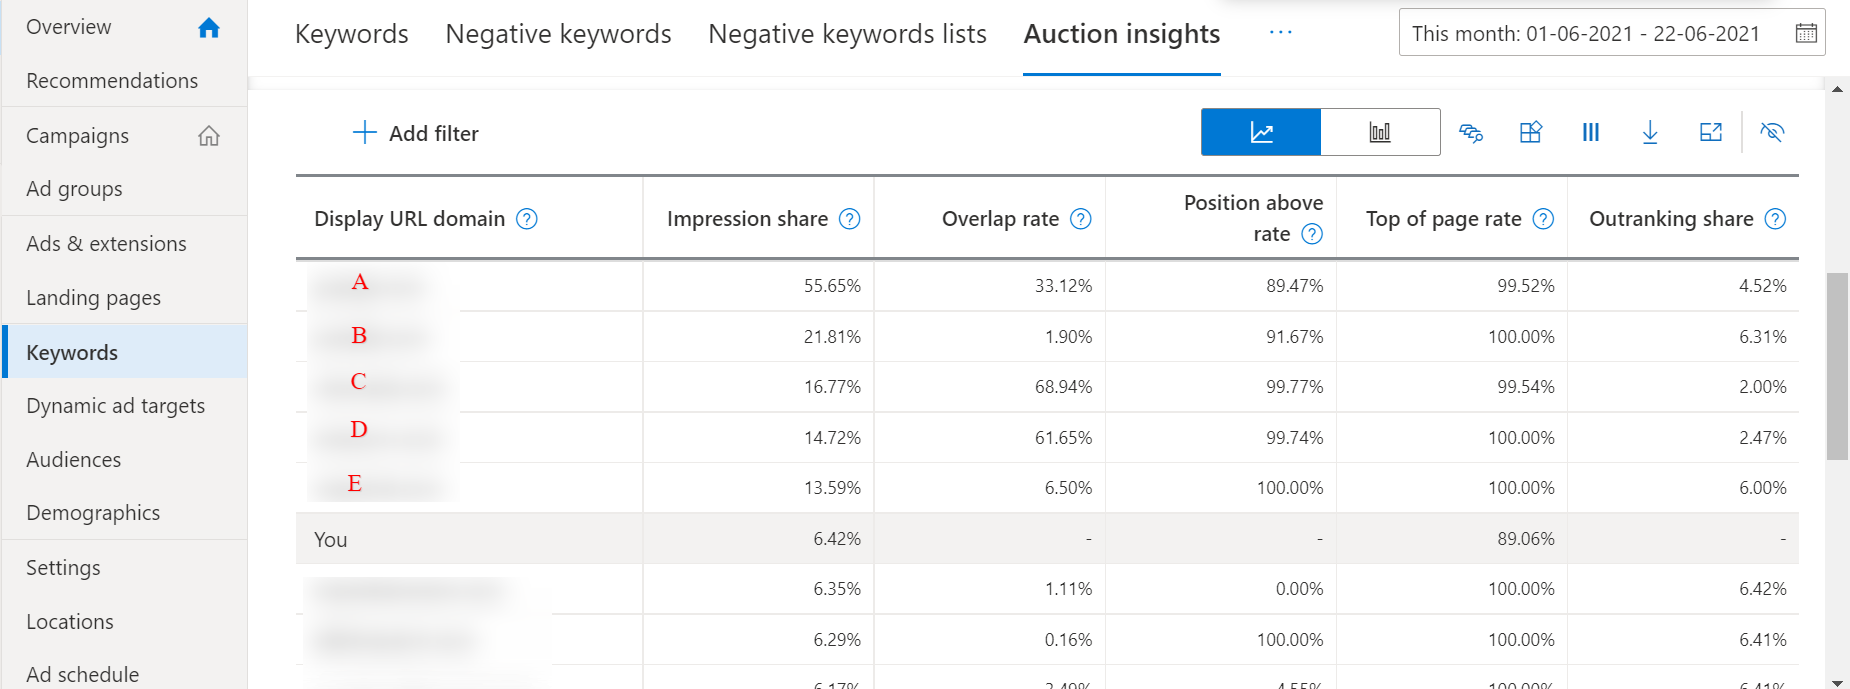Expand more tabs via ellipsis
1850x689 pixels.
[x=1280, y=32]
